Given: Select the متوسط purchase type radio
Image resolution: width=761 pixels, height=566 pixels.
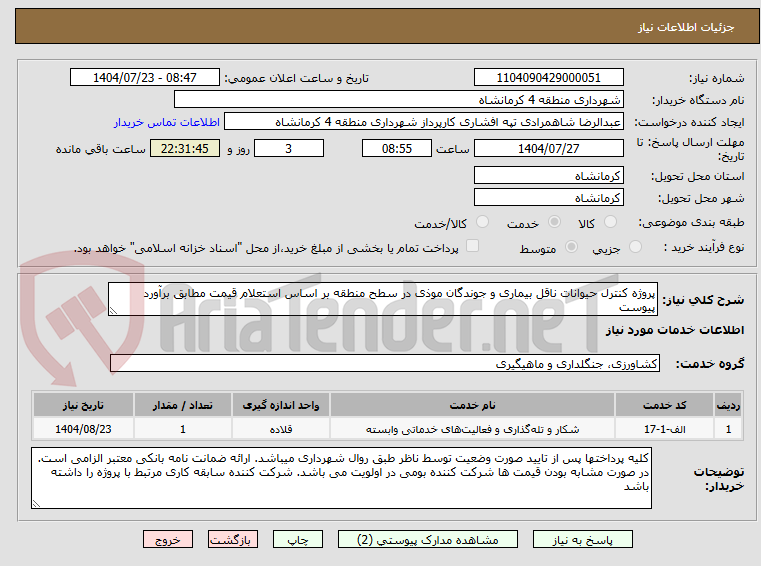Looking at the screenshot, I should coord(572,247).
